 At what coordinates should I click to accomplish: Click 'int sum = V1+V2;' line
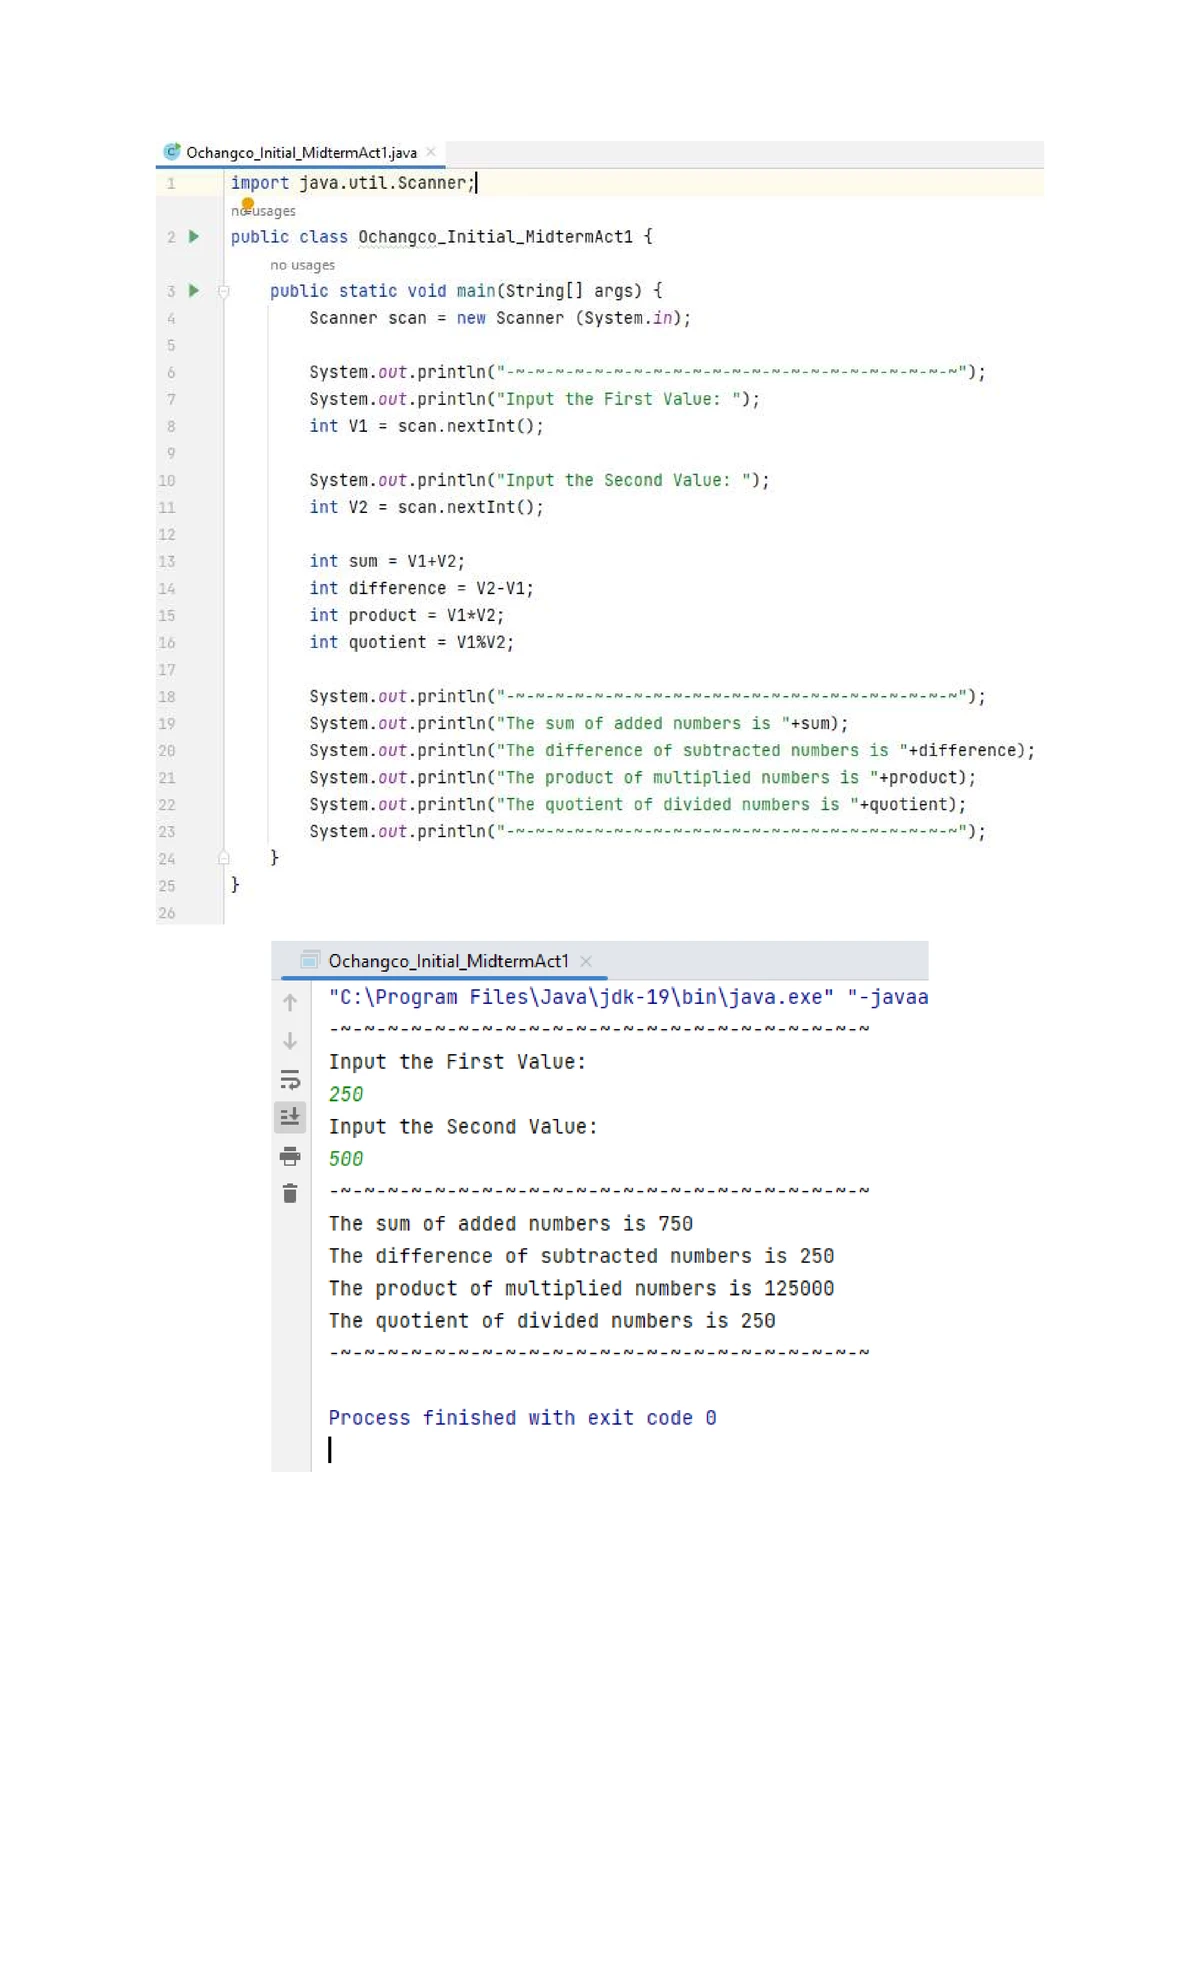pyautogui.click(x=387, y=561)
